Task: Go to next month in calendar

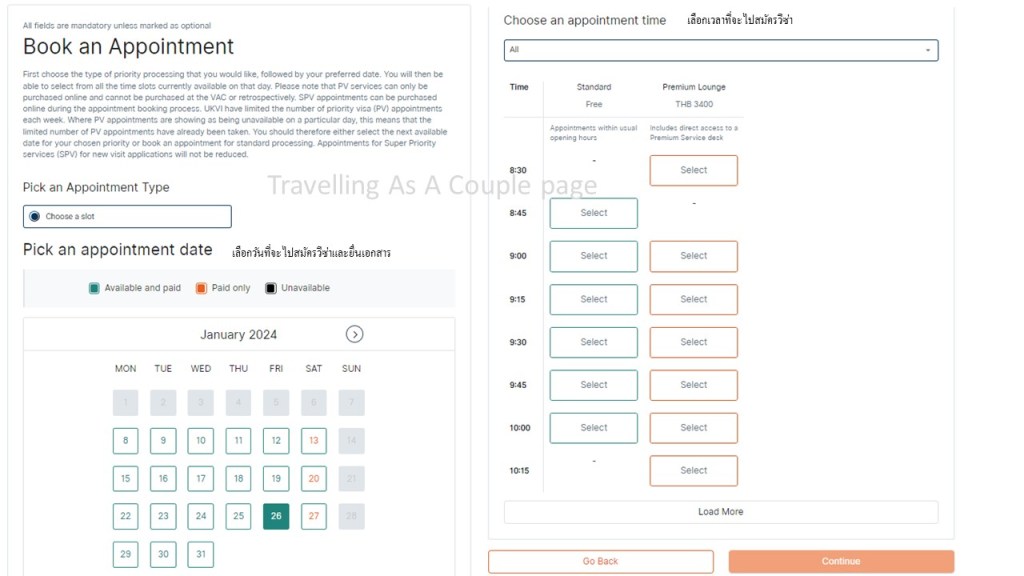Action: pos(354,334)
